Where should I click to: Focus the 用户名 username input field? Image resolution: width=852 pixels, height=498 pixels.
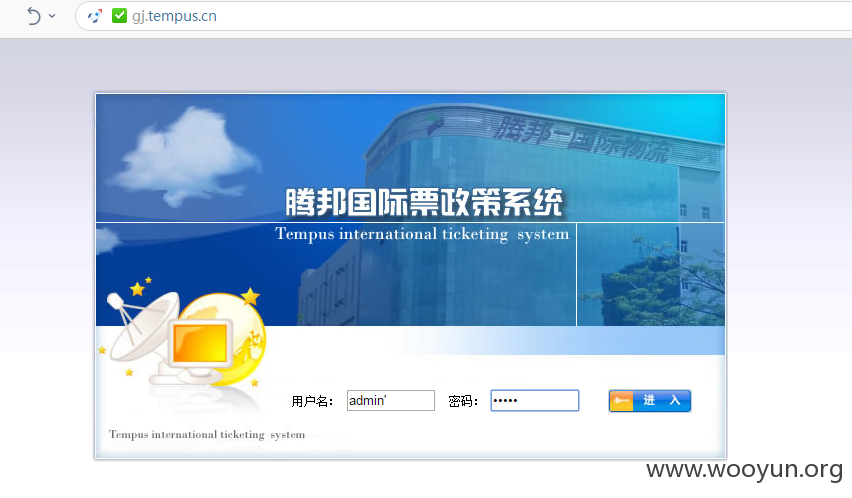(391, 401)
